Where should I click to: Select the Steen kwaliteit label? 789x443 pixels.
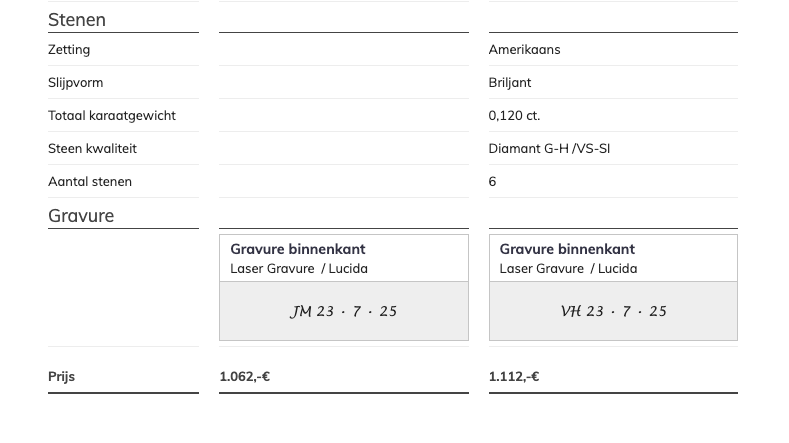click(x=92, y=149)
